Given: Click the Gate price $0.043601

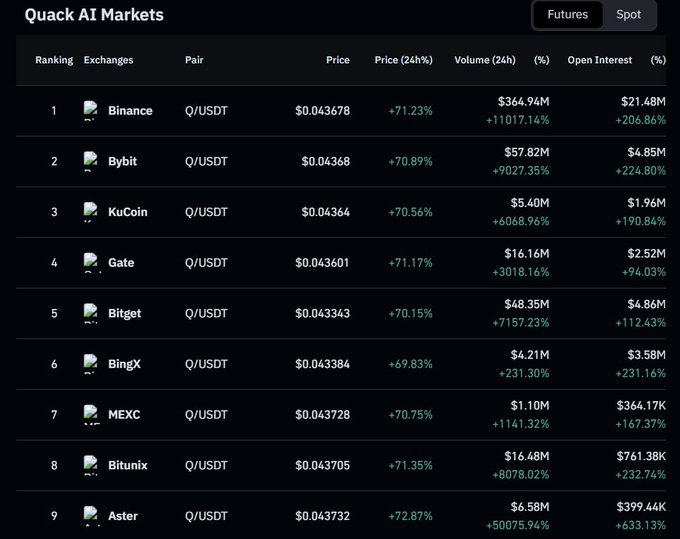Looking at the screenshot, I should click(x=322, y=263).
